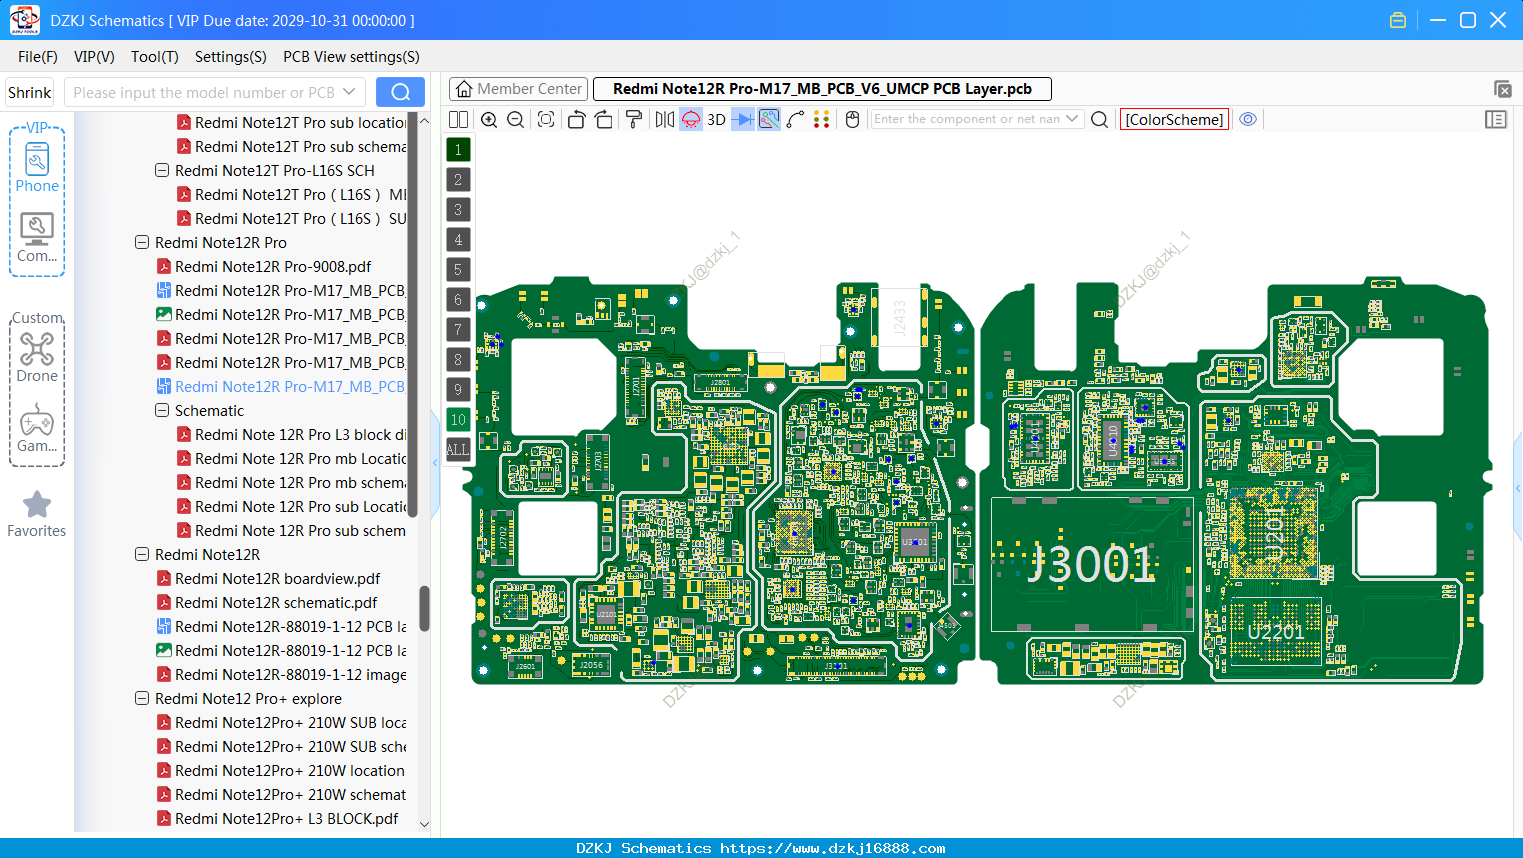Viewport: 1523px width, 858px height.
Task: Select PCB layer 5
Action: (458, 269)
